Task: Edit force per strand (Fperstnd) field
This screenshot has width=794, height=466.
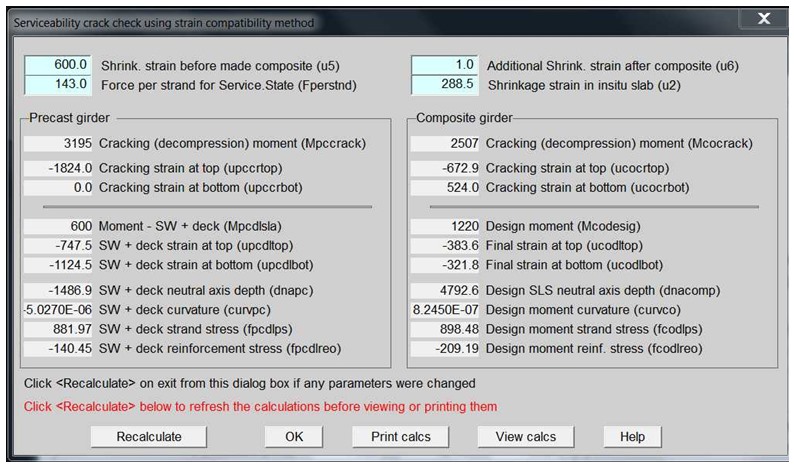Action: [58, 85]
